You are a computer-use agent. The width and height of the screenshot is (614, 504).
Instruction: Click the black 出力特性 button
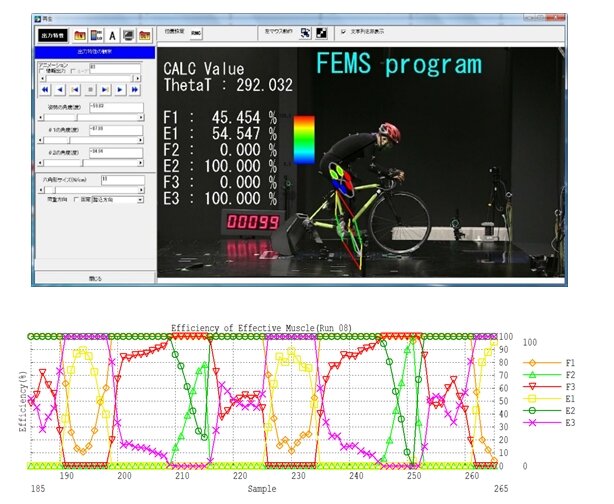[51, 35]
